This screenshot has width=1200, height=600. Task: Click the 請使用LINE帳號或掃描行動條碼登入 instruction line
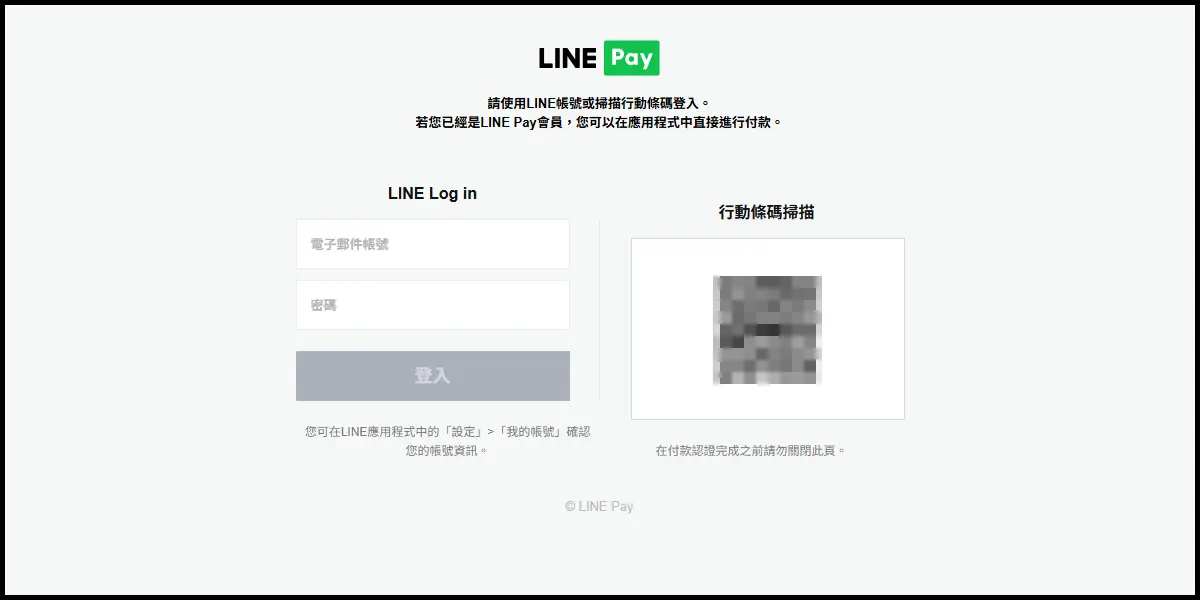point(599,103)
